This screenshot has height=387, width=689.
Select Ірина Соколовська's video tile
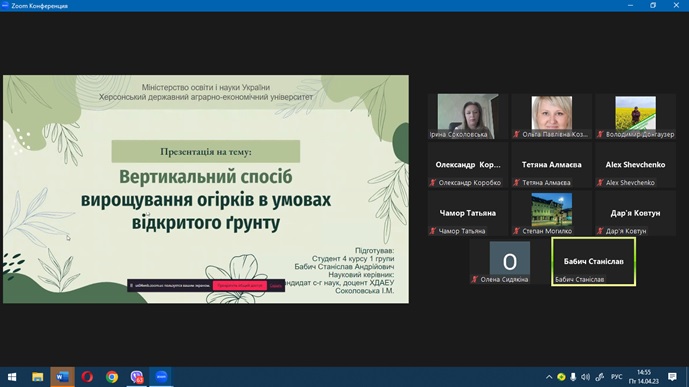[468, 116]
